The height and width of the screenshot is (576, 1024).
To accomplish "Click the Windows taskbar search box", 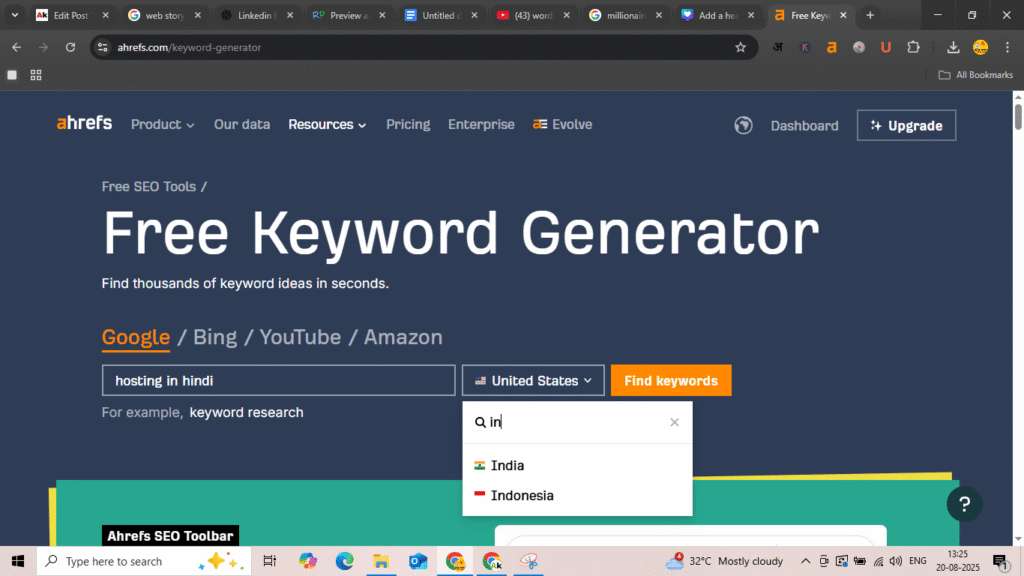I will [x=144, y=561].
